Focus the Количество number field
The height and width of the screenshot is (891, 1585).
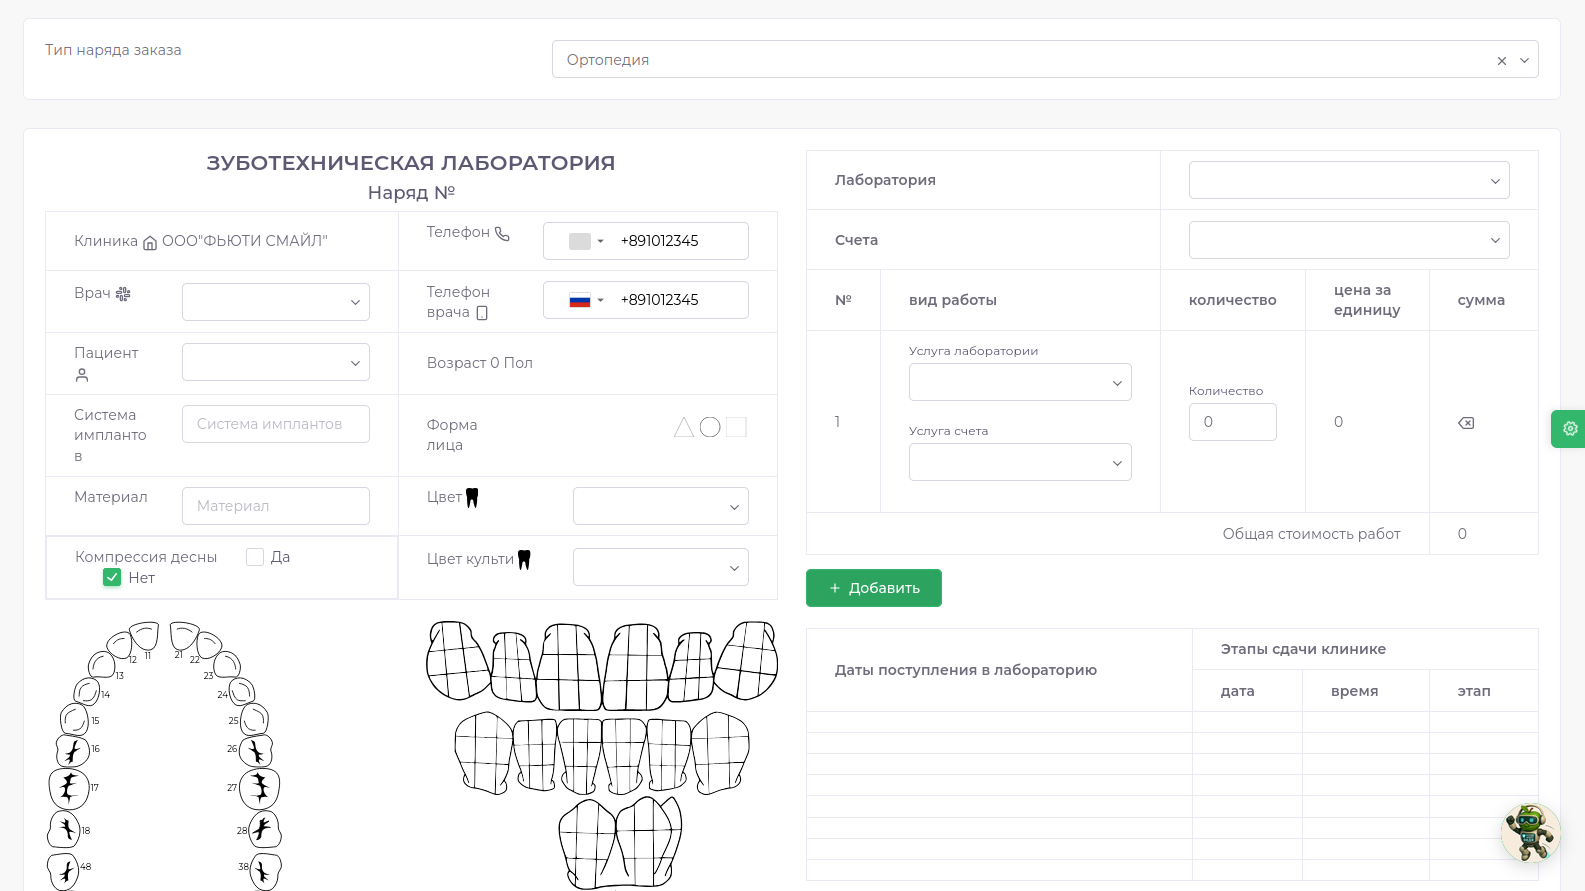(x=1232, y=422)
